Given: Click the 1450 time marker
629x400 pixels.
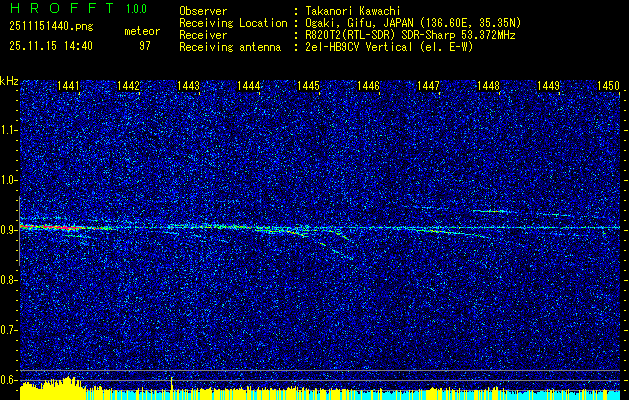Looking at the screenshot, I should tap(609, 85).
